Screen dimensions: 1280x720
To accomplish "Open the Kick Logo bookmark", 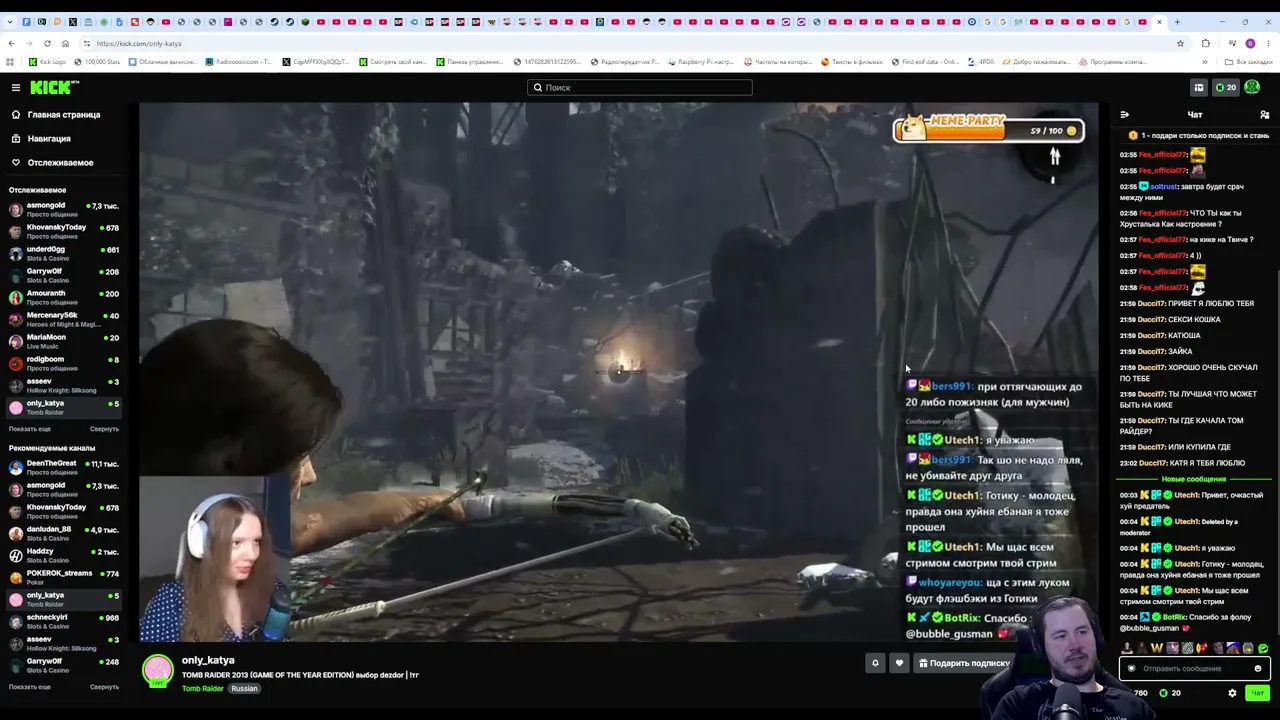I will [x=48, y=62].
